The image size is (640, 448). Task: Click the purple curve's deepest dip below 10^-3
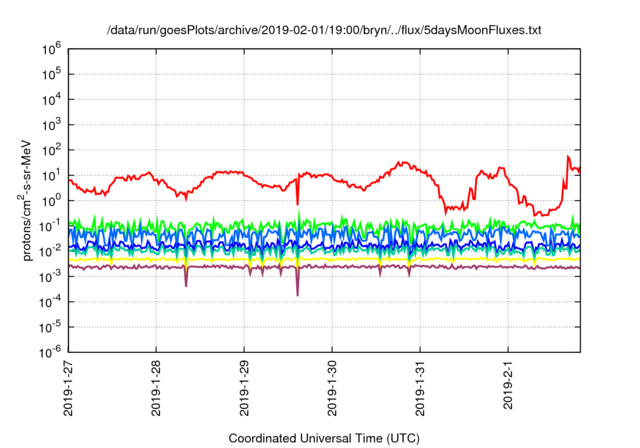coord(298,295)
